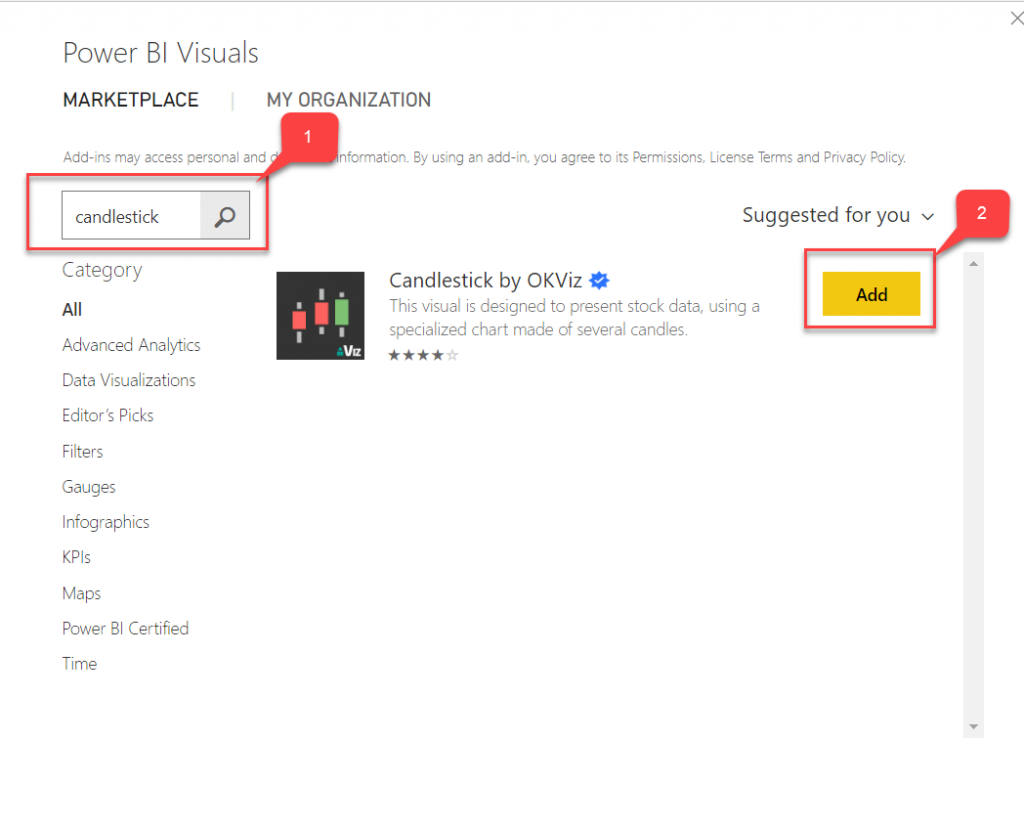Click the magnifying glass search icon
This screenshot has width=1024, height=828.
click(x=225, y=216)
